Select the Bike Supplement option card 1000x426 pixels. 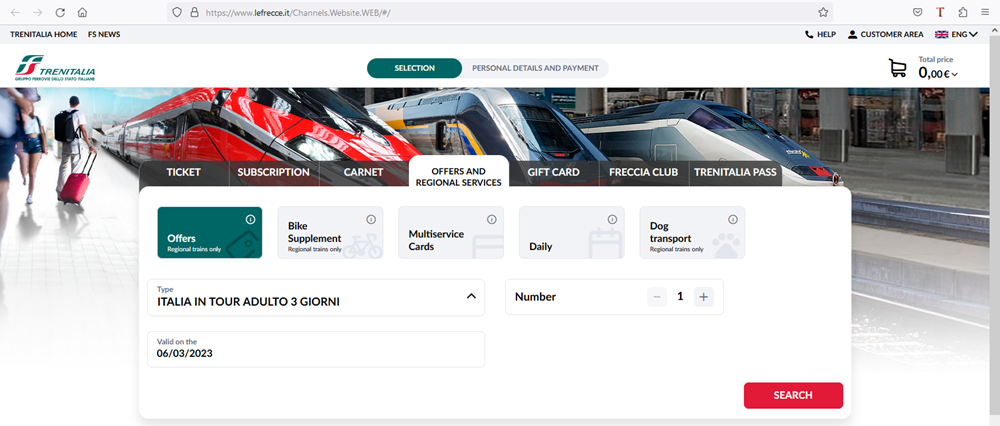pos(330,232)
